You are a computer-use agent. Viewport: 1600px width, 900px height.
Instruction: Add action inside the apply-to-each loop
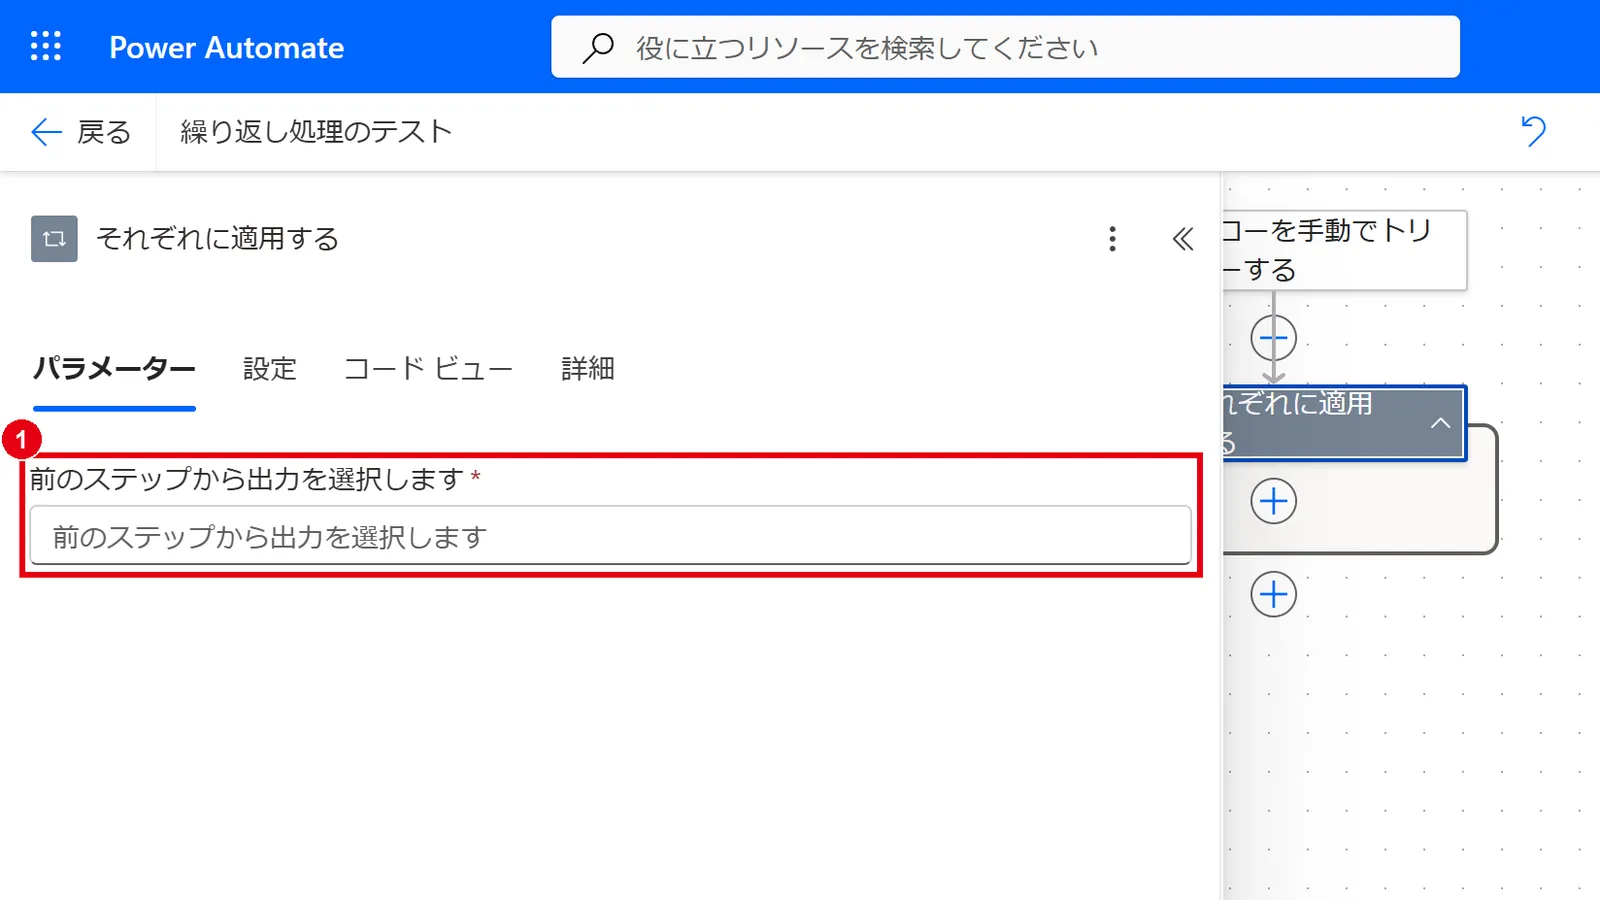pos(1273,501)
